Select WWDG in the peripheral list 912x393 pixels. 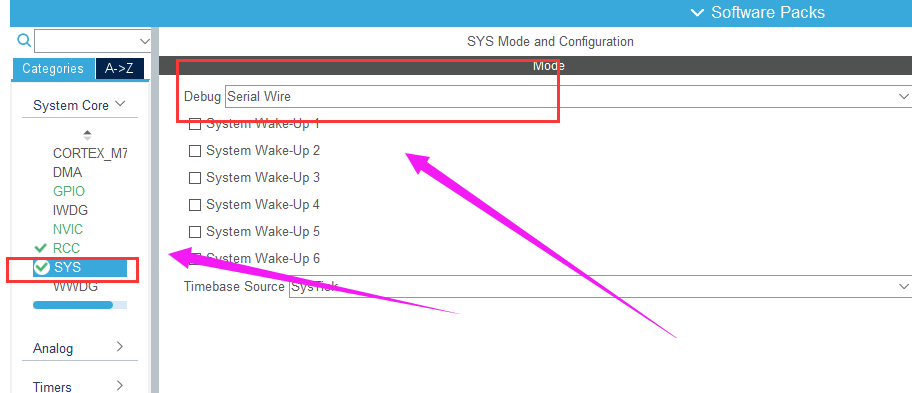pyautogui.click(x=76, y=287)
